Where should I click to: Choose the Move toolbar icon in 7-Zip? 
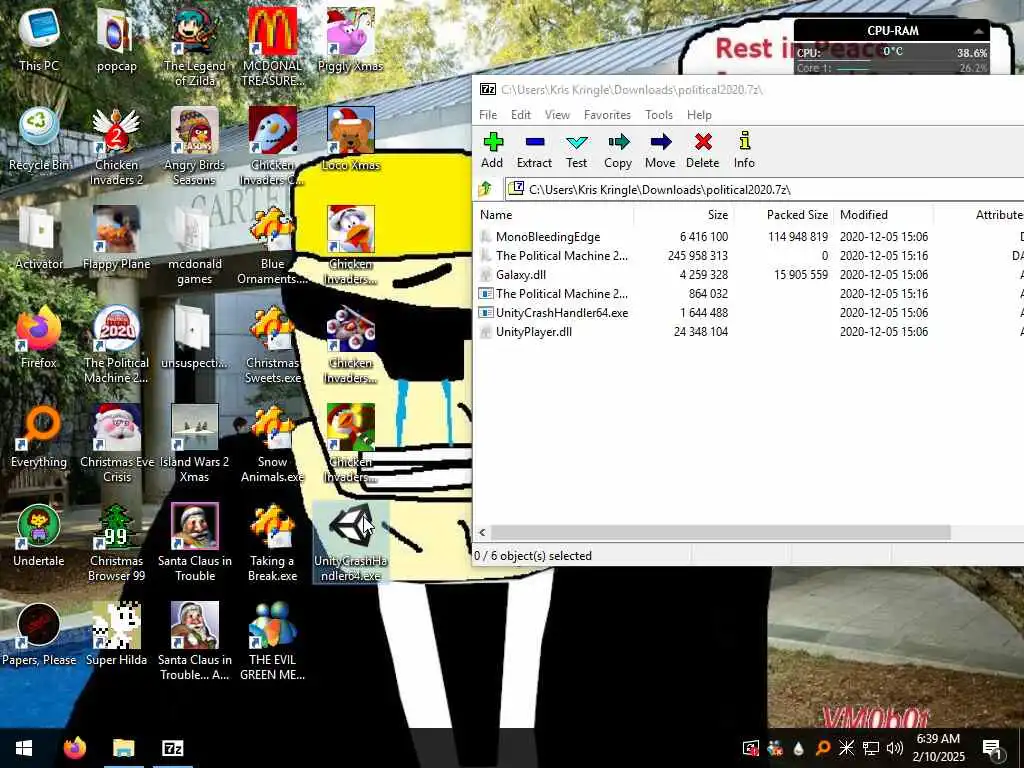pyautogui.click(x=660, y=150)
